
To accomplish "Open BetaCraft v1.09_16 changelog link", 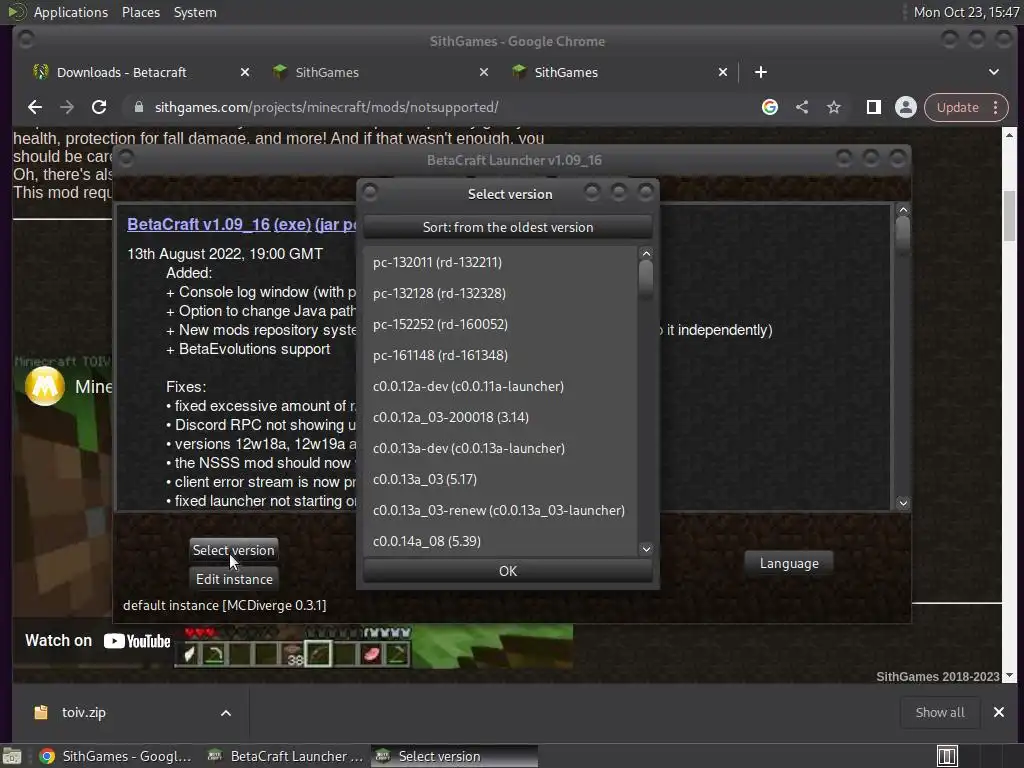I will pyautogui.click(x=199, y=224).
